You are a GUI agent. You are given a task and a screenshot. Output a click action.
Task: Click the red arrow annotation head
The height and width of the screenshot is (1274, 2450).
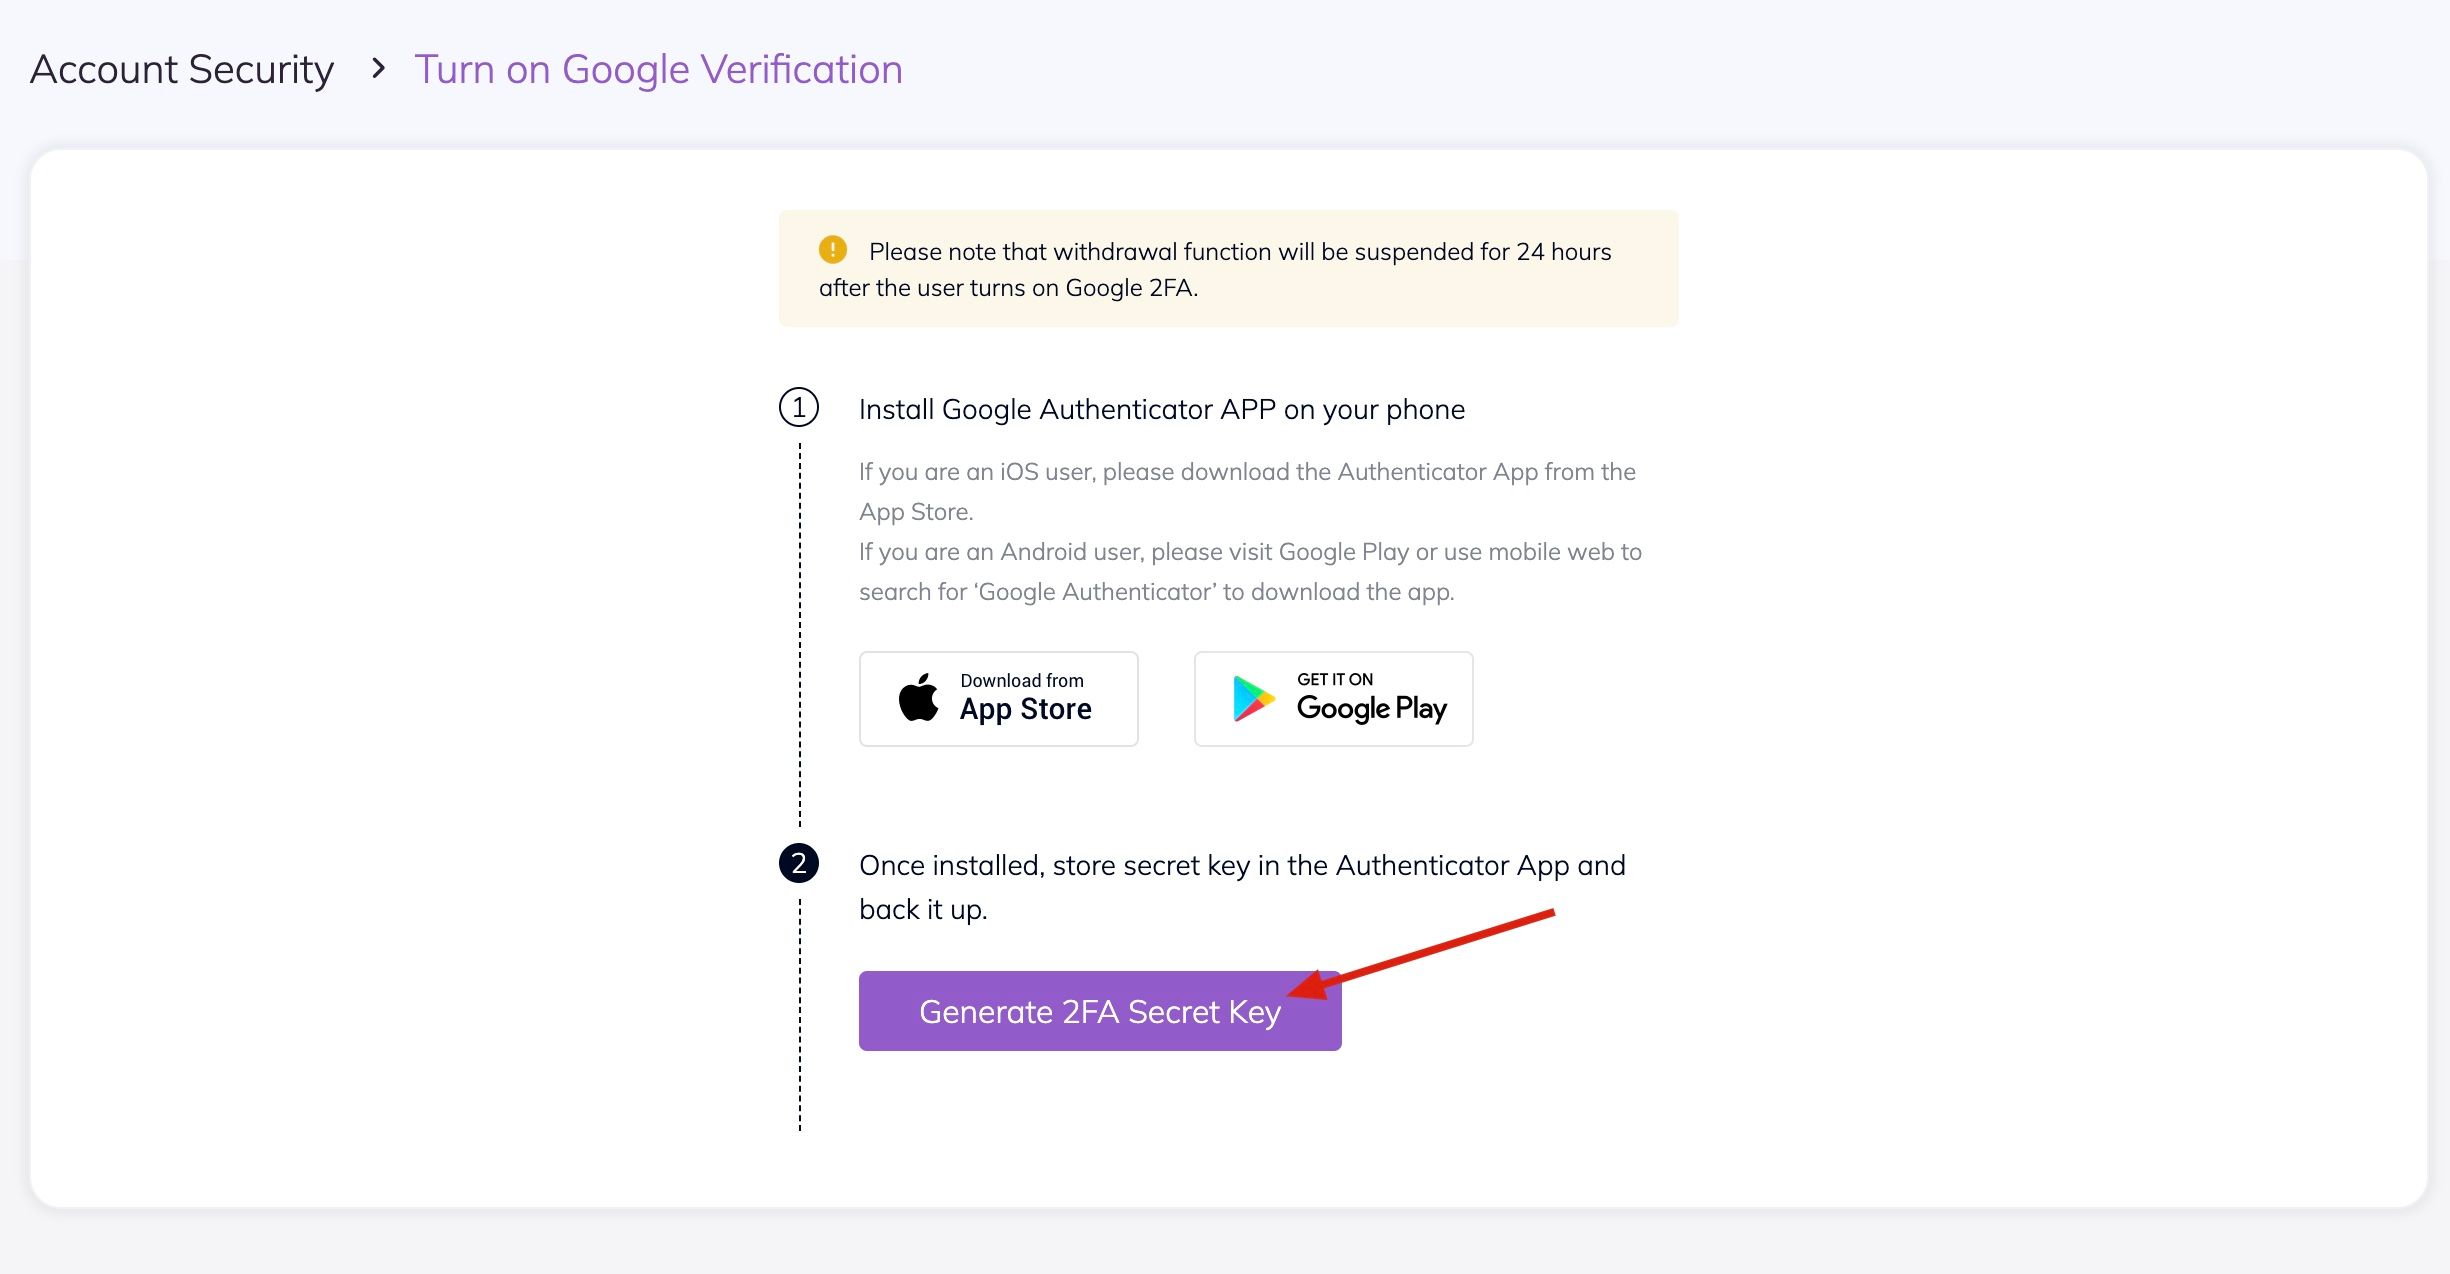pyautogui.click(x=1310, y=986)
